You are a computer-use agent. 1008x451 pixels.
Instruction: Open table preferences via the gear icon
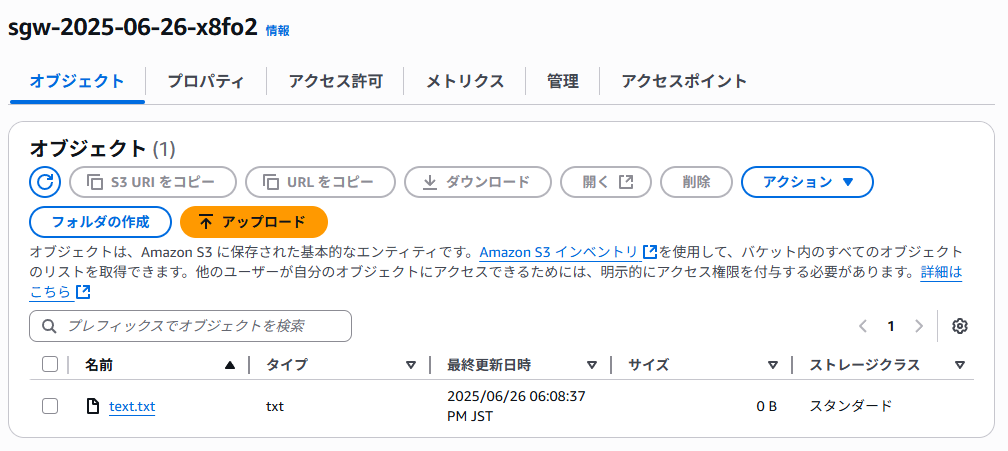pos(960,326)
